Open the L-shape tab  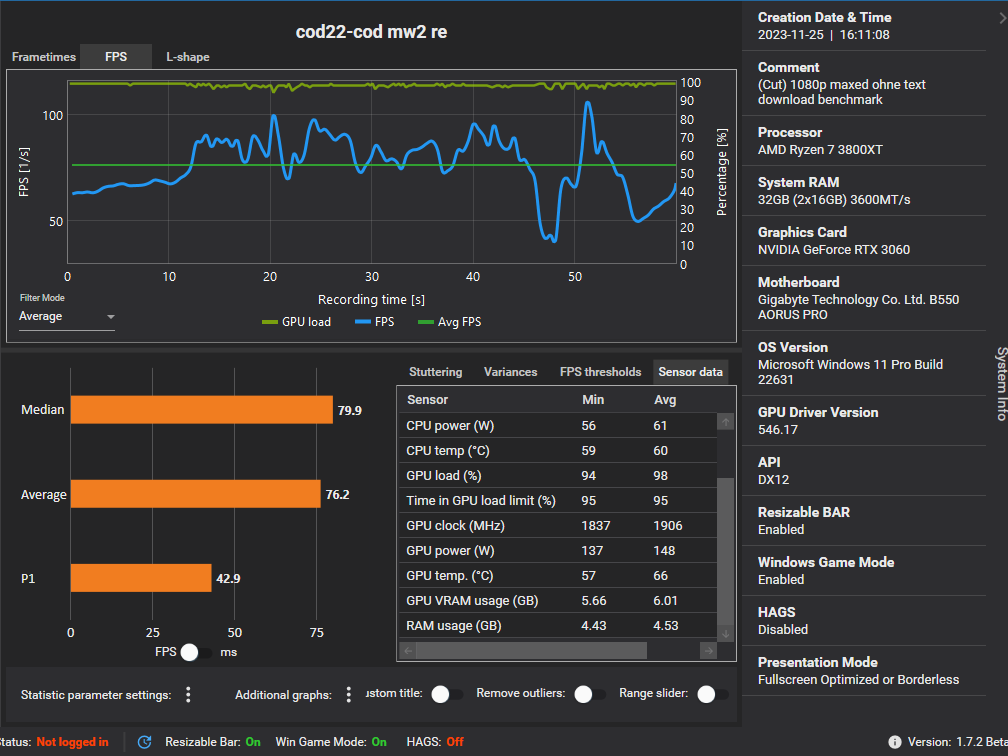(x=188, y=57)
